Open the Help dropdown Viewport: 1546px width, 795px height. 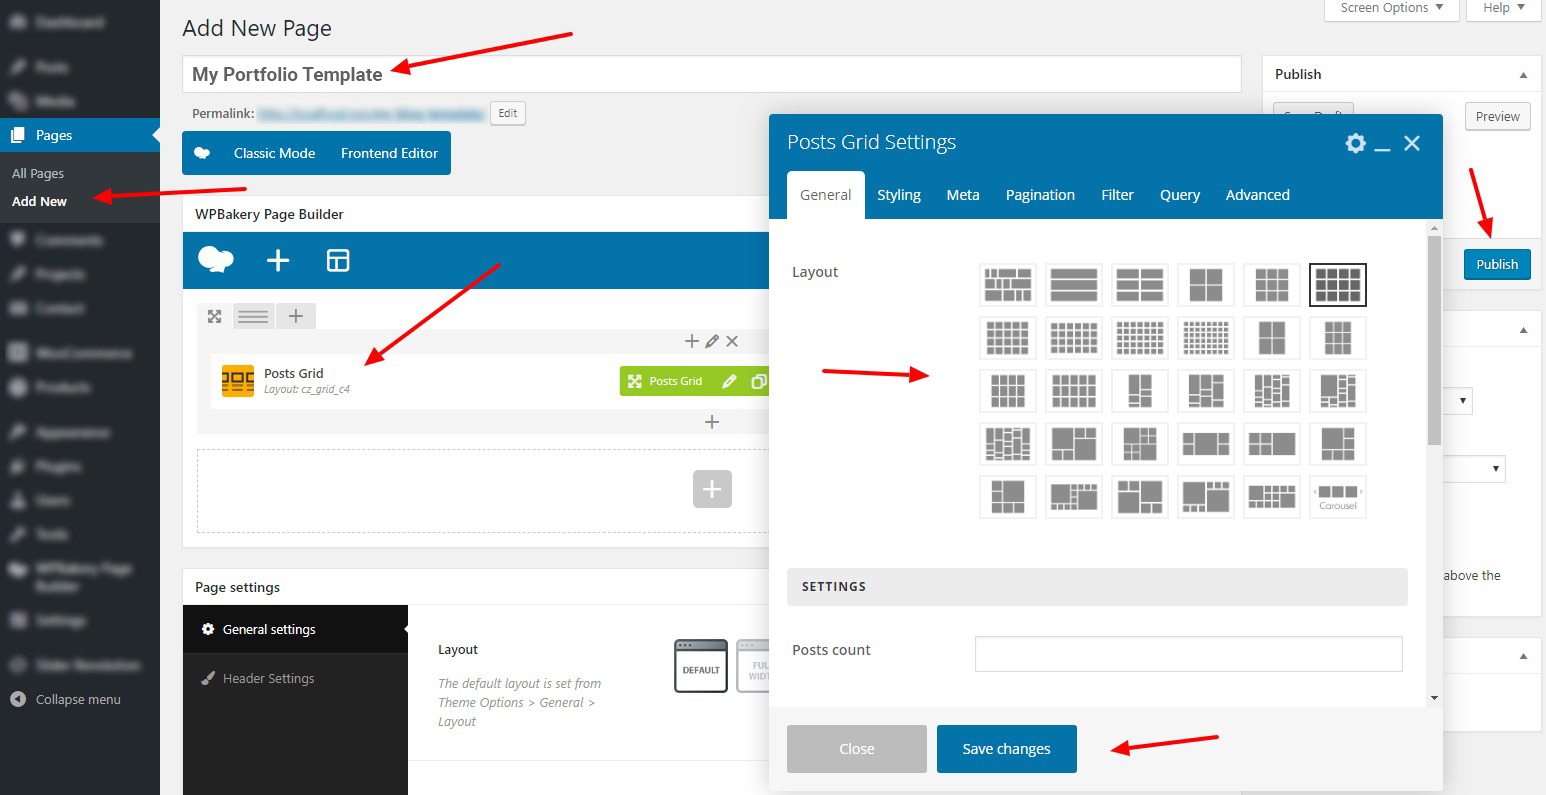[x=1503, y=9]
